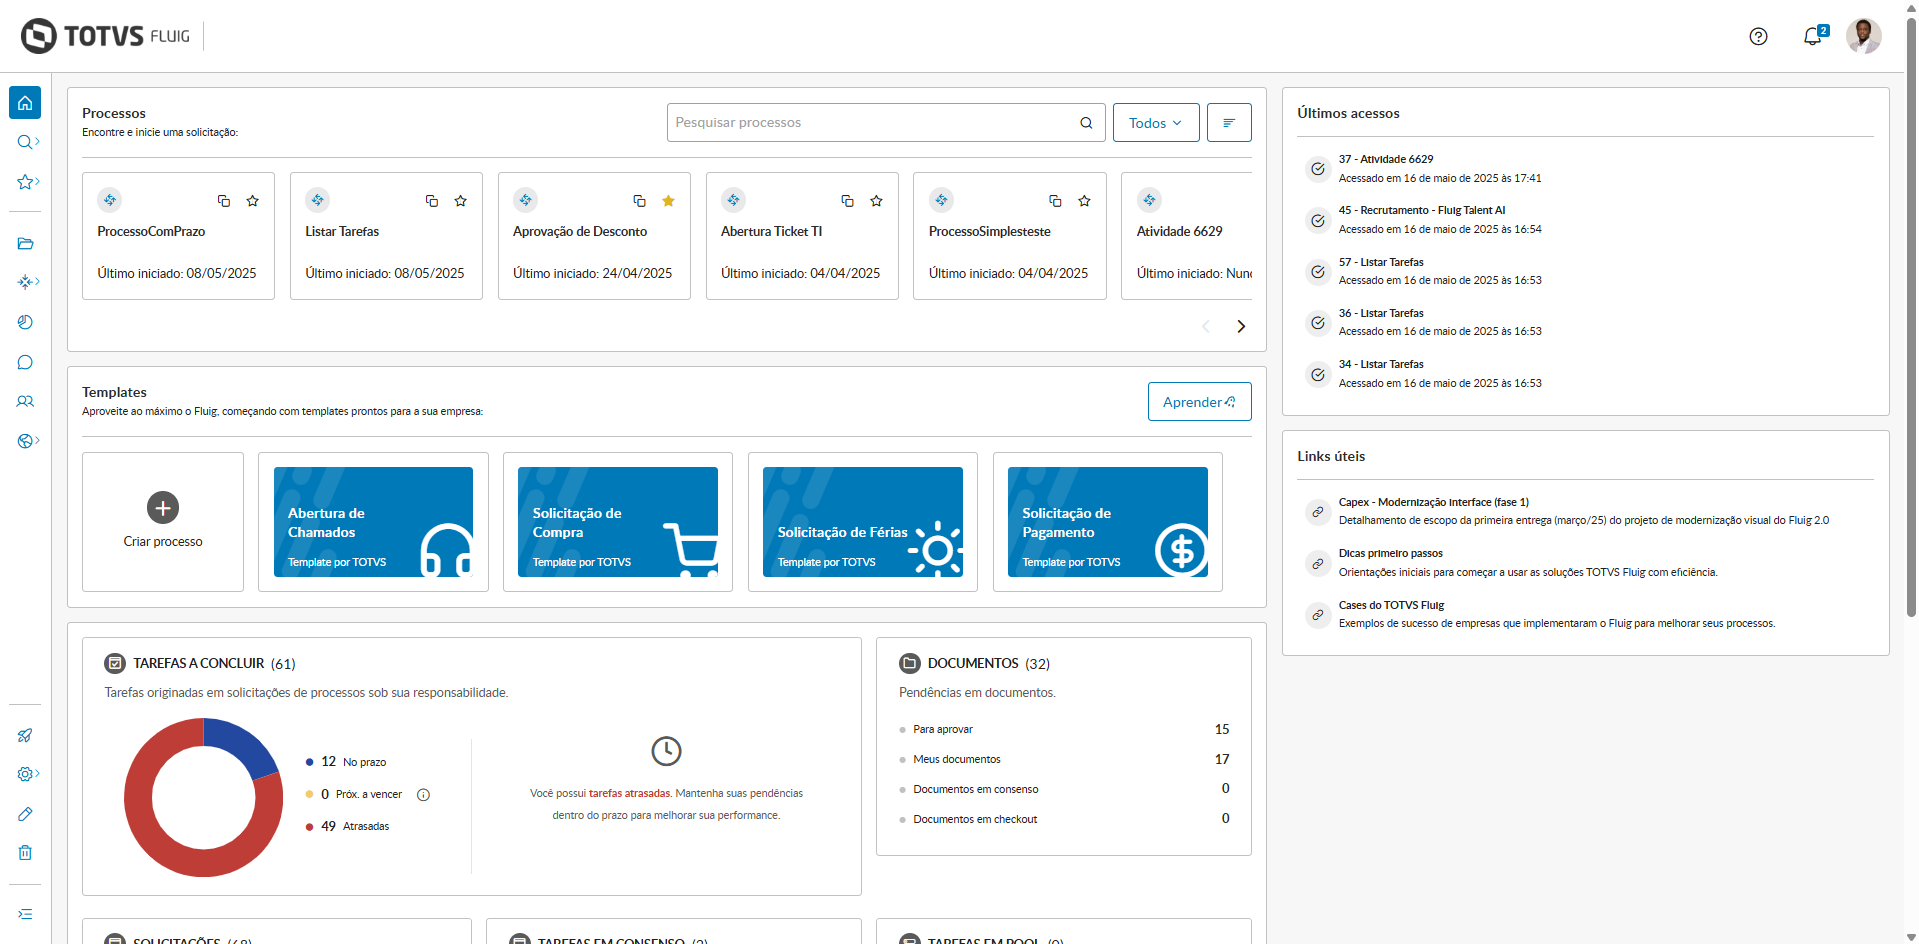Click the Aprender button
This screenshot has height=944, width=1919.
1200,402
